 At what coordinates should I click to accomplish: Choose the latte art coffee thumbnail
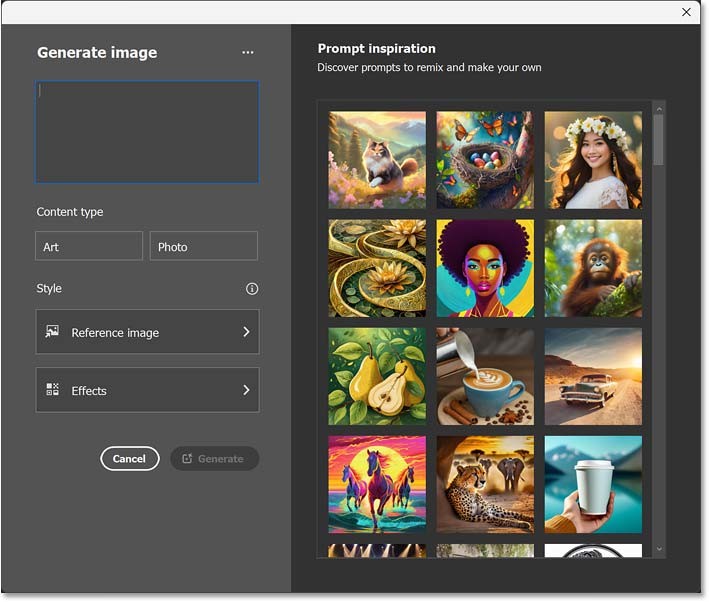(x=485, y=376)
